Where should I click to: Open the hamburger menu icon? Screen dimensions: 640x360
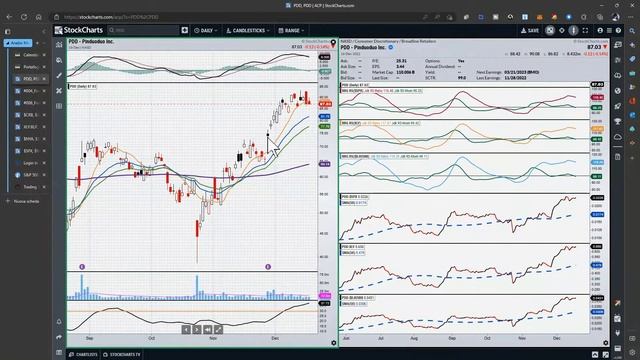tap(609, 31)
